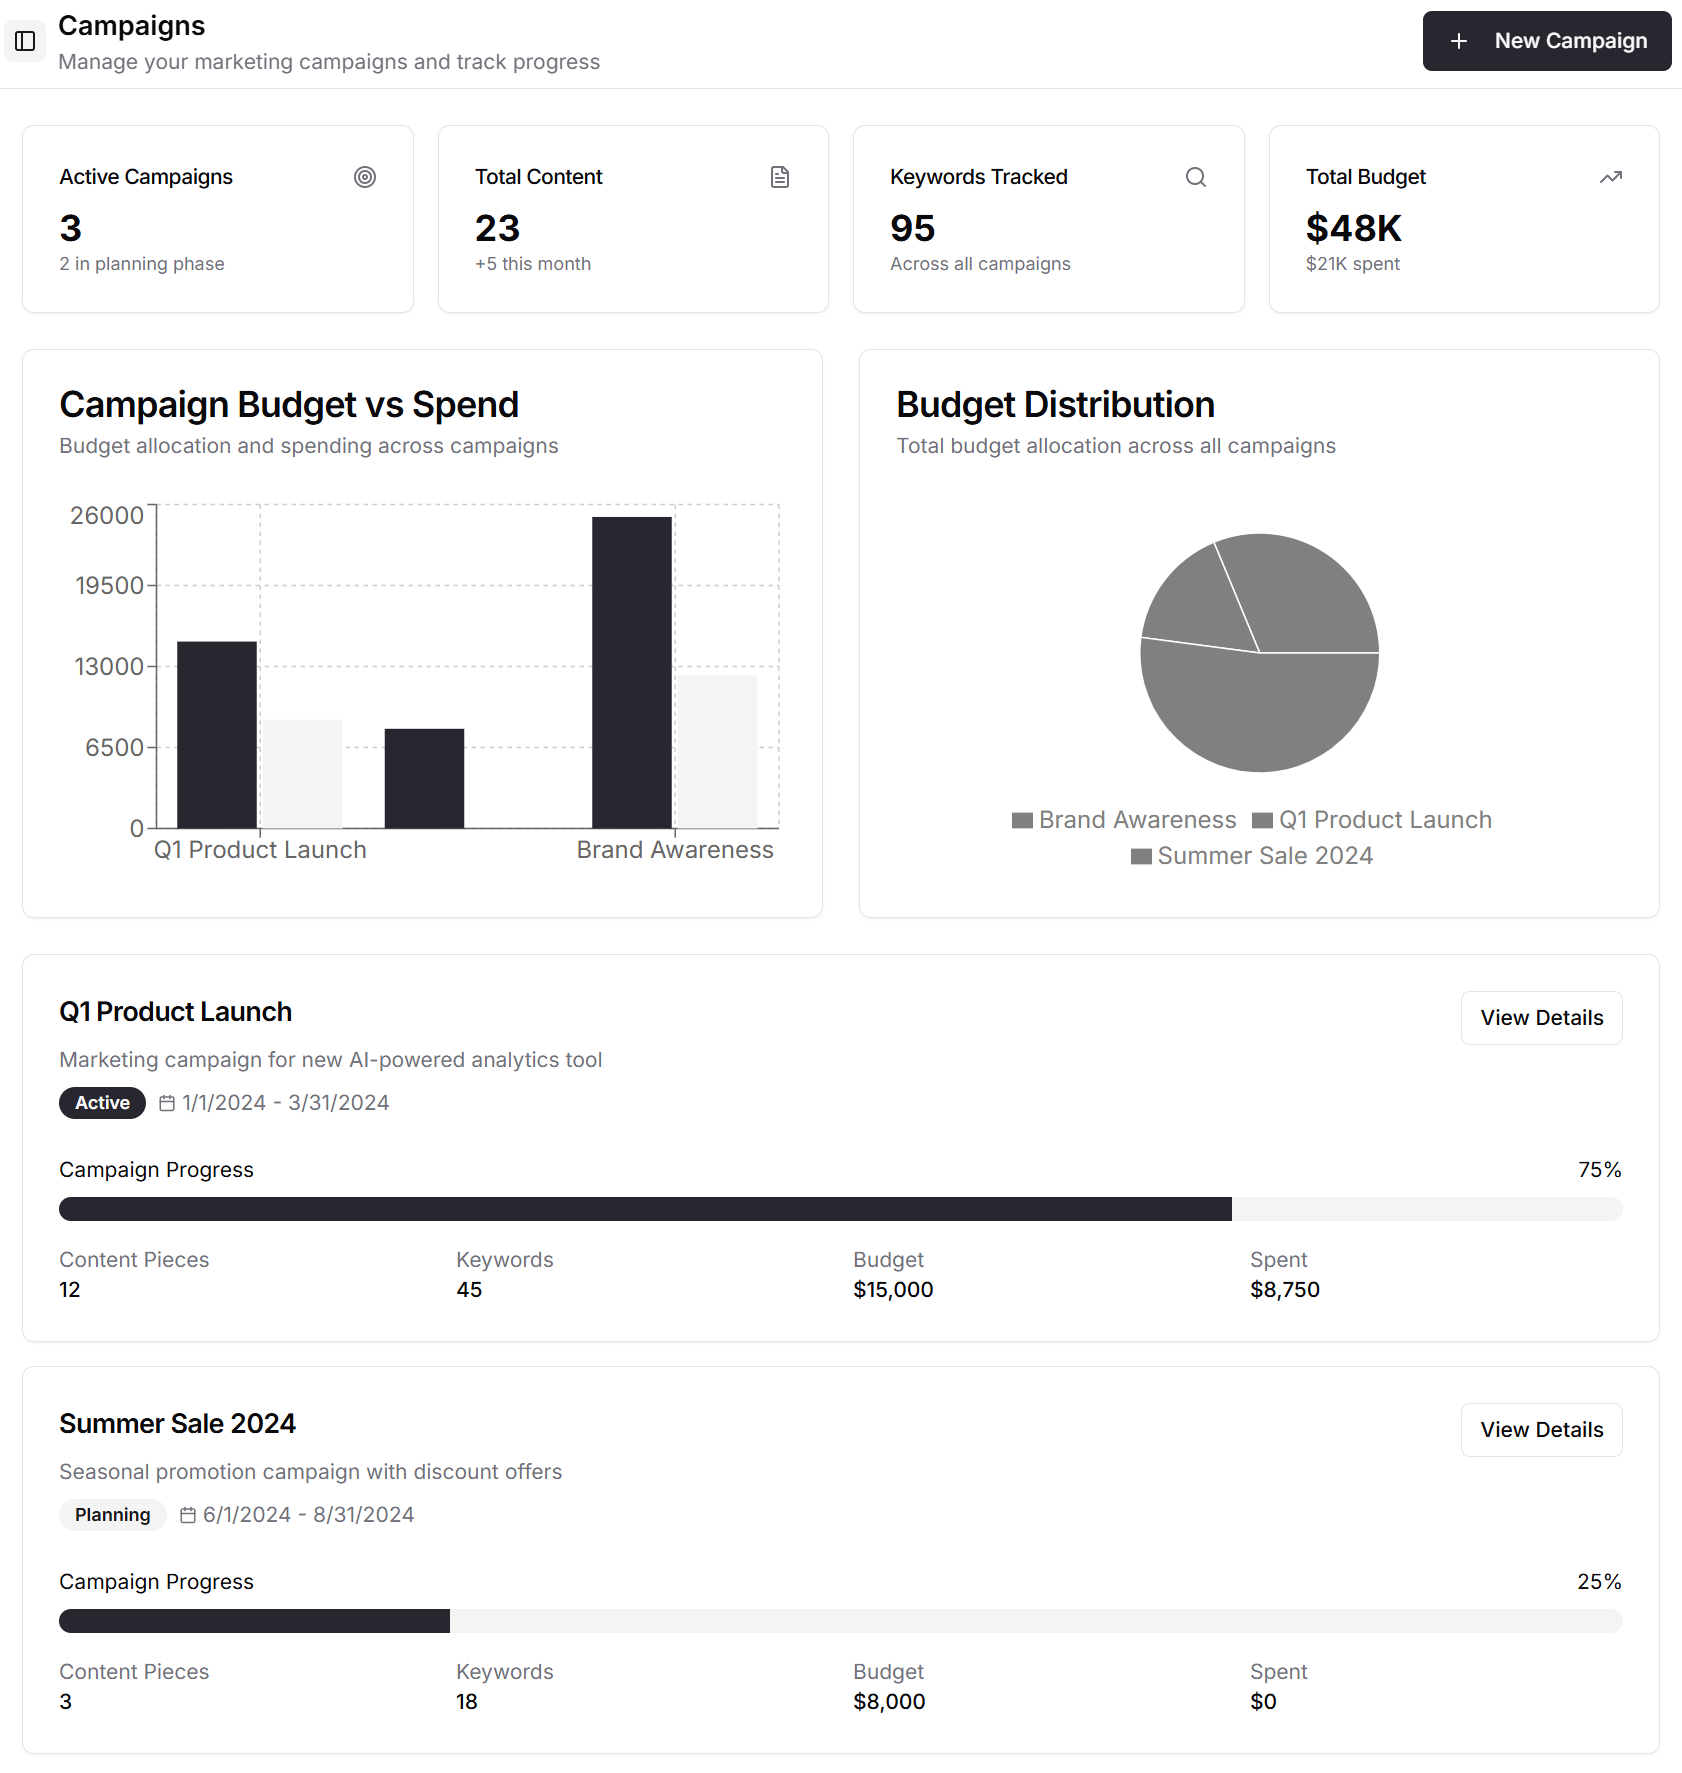The height and width of the screenshot is (1773, 1682).
Task: Click the calendar icon beside 6/1/2024 date
Action: [x=188, y=1515]
